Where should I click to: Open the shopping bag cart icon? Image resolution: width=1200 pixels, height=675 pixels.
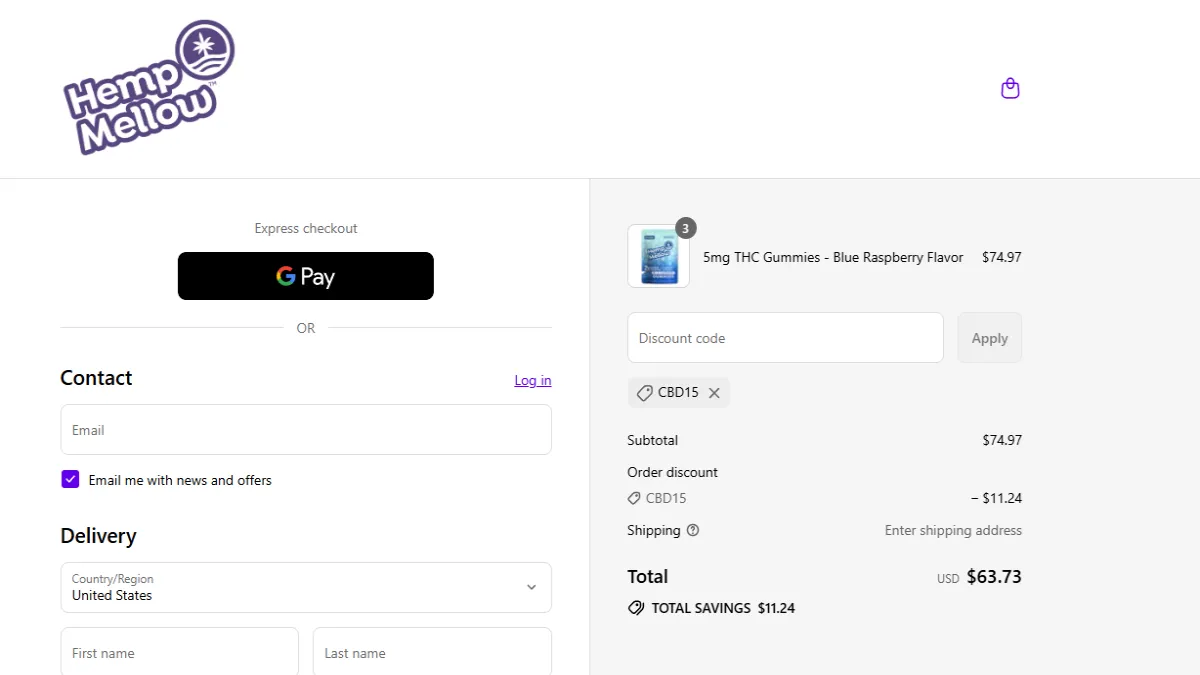1010,89
